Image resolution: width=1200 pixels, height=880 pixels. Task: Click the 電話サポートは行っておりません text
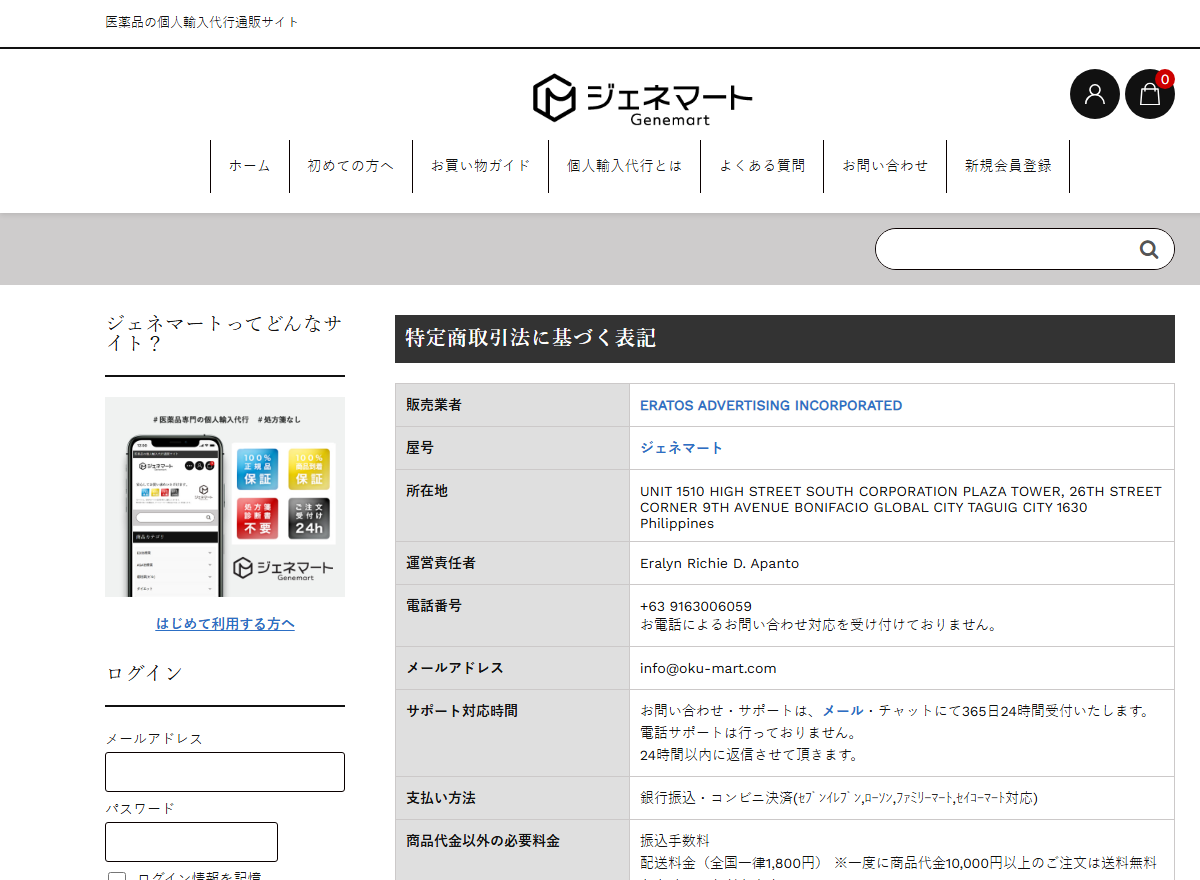[749, 733]
